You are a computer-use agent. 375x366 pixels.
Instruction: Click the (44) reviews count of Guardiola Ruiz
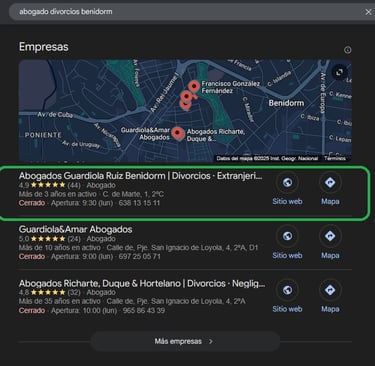click(74, 185)
